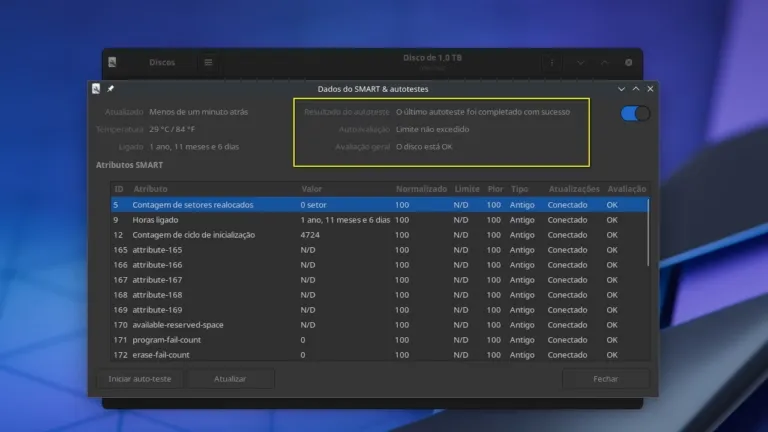The height and width of the screenshot is (432, 768).
Task: Select the attribute-167 row
Action: (x=379, y=280)
